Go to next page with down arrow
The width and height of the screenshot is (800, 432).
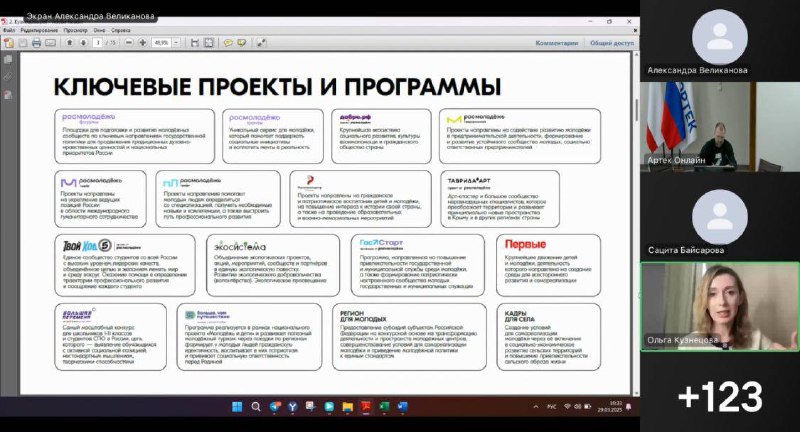[x=83, y=43]
